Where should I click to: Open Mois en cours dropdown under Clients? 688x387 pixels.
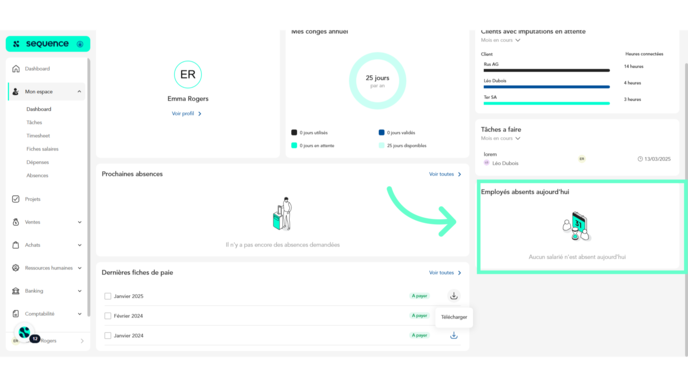[x=501, y=40]
